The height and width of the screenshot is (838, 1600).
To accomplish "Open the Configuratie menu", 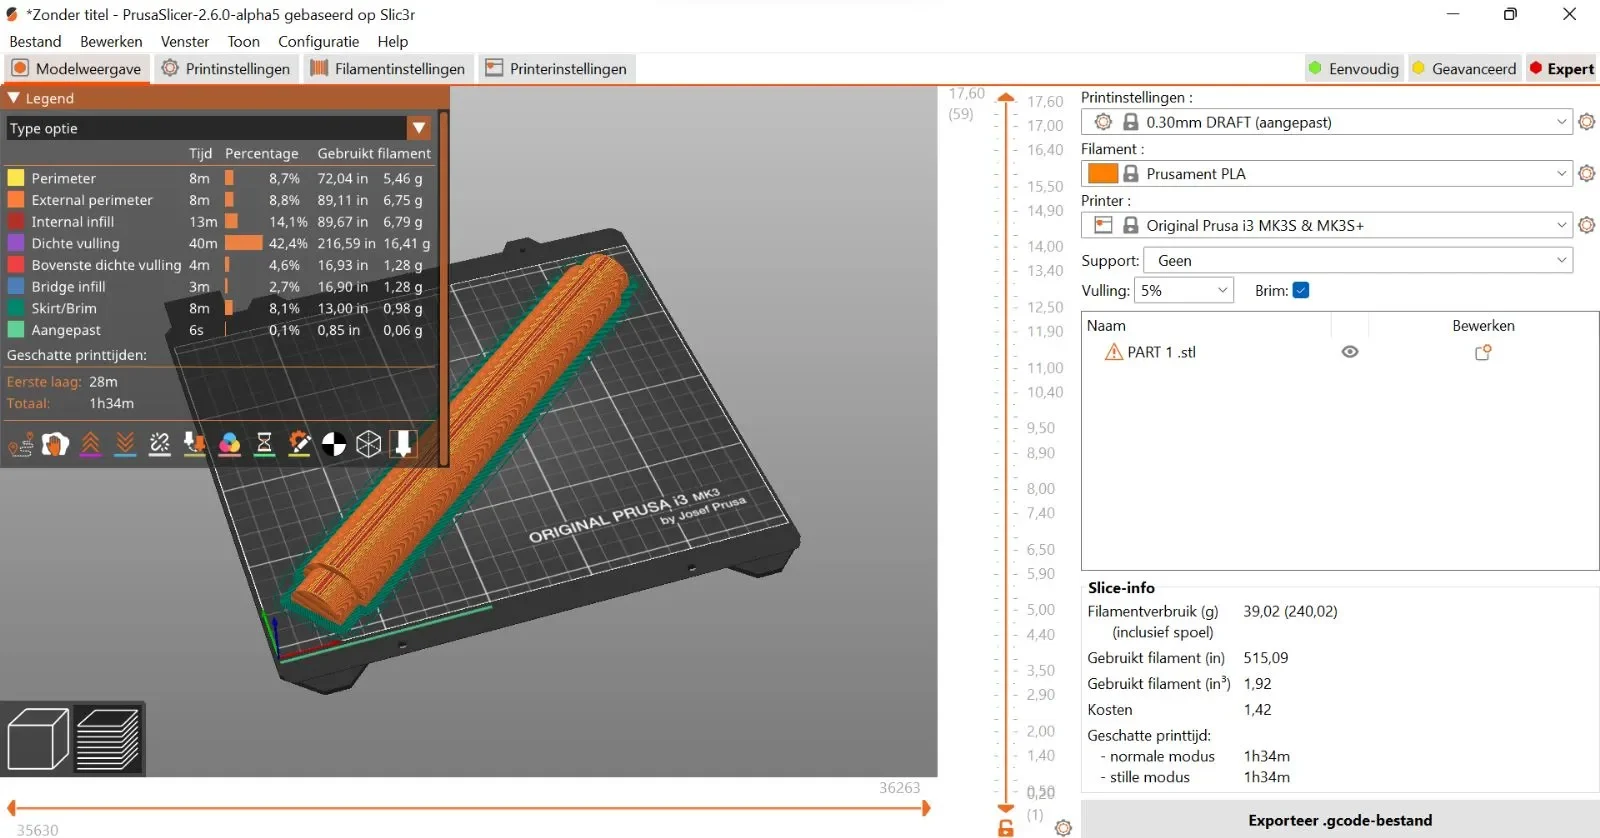I will [x=318, y=41].
